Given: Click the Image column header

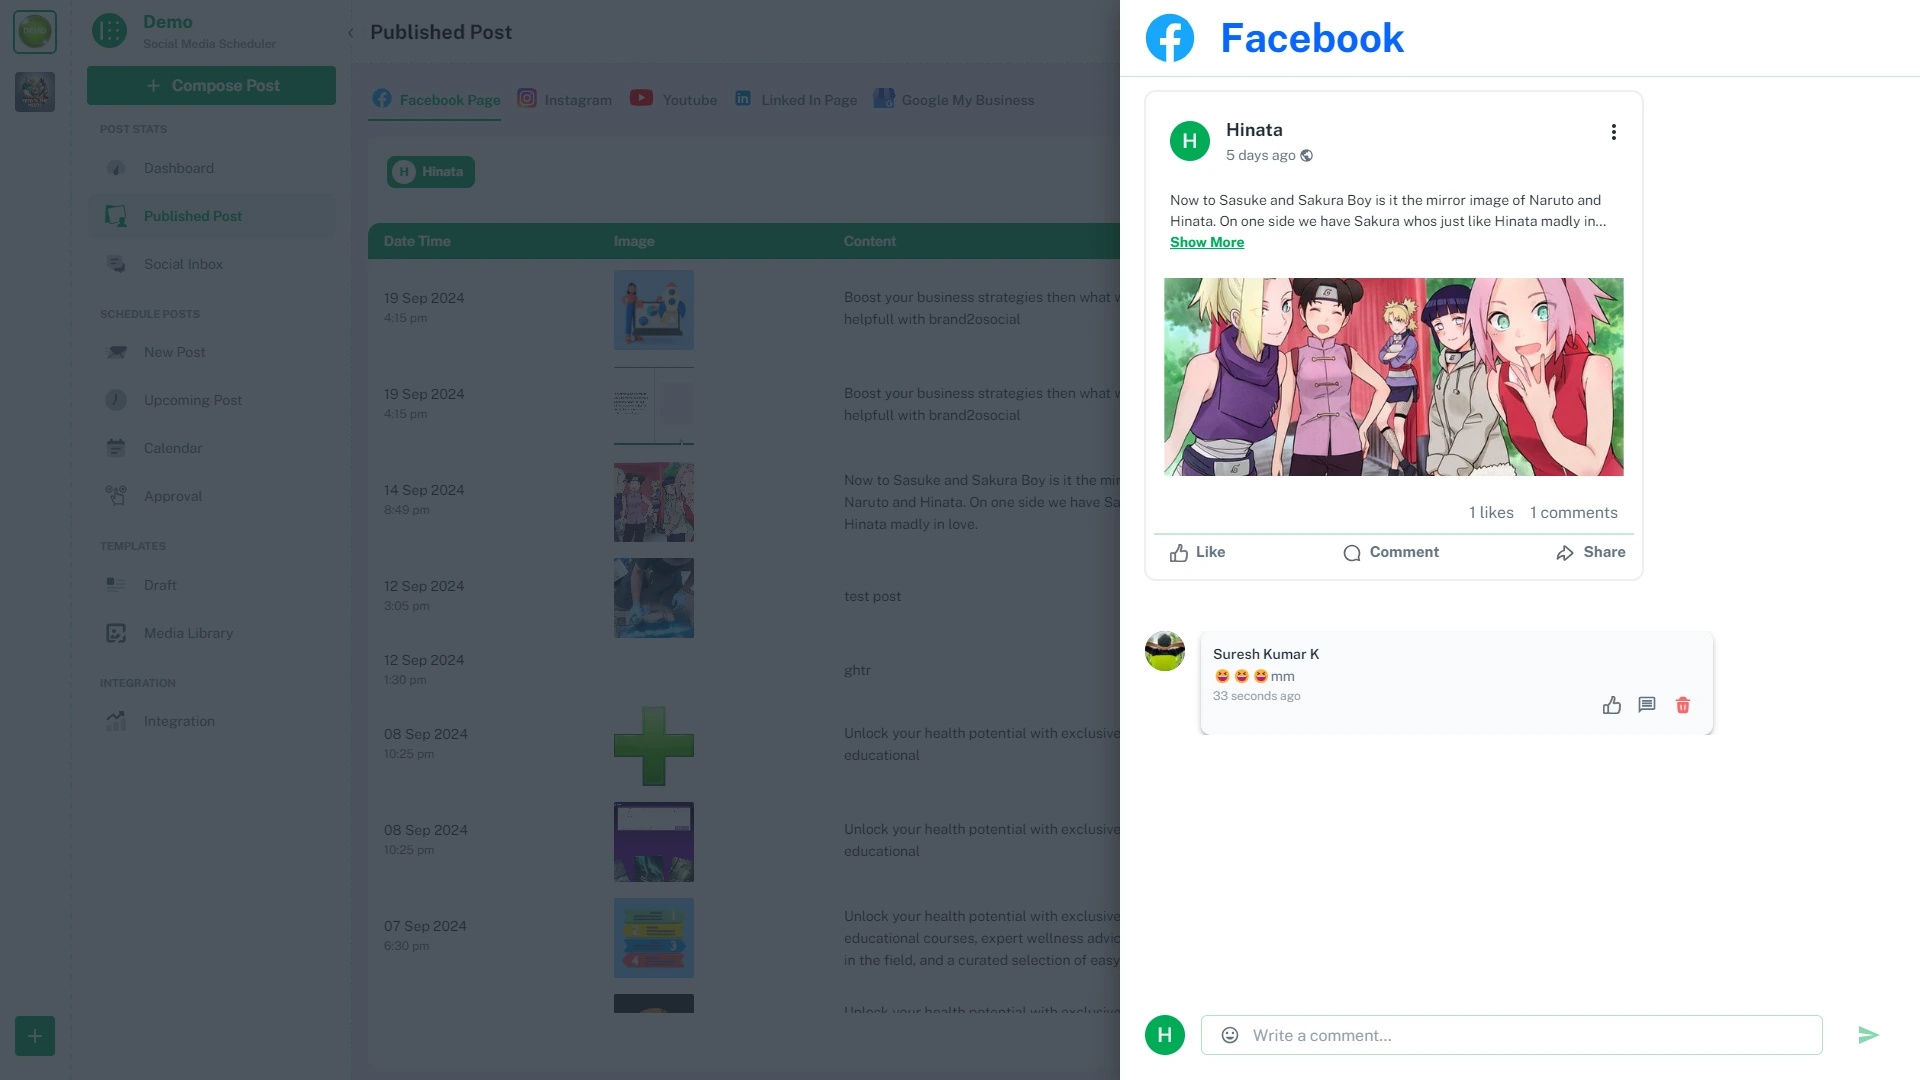Looking at the screenshot, I should (634, 242).
